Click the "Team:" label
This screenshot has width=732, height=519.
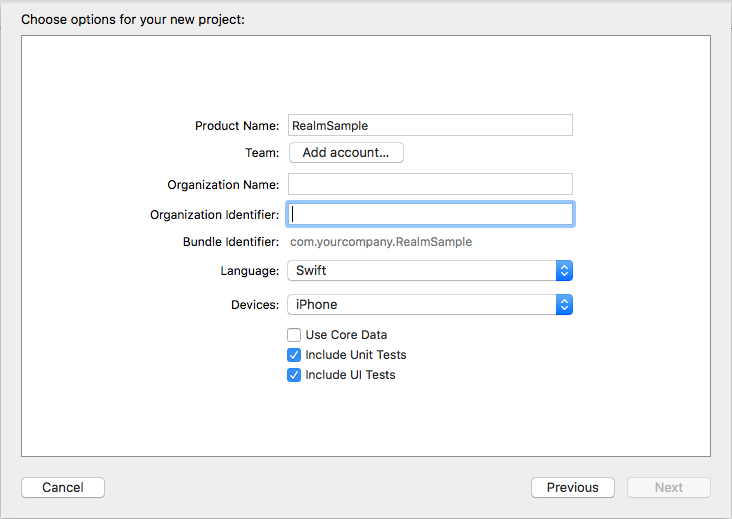coord(261,153)
